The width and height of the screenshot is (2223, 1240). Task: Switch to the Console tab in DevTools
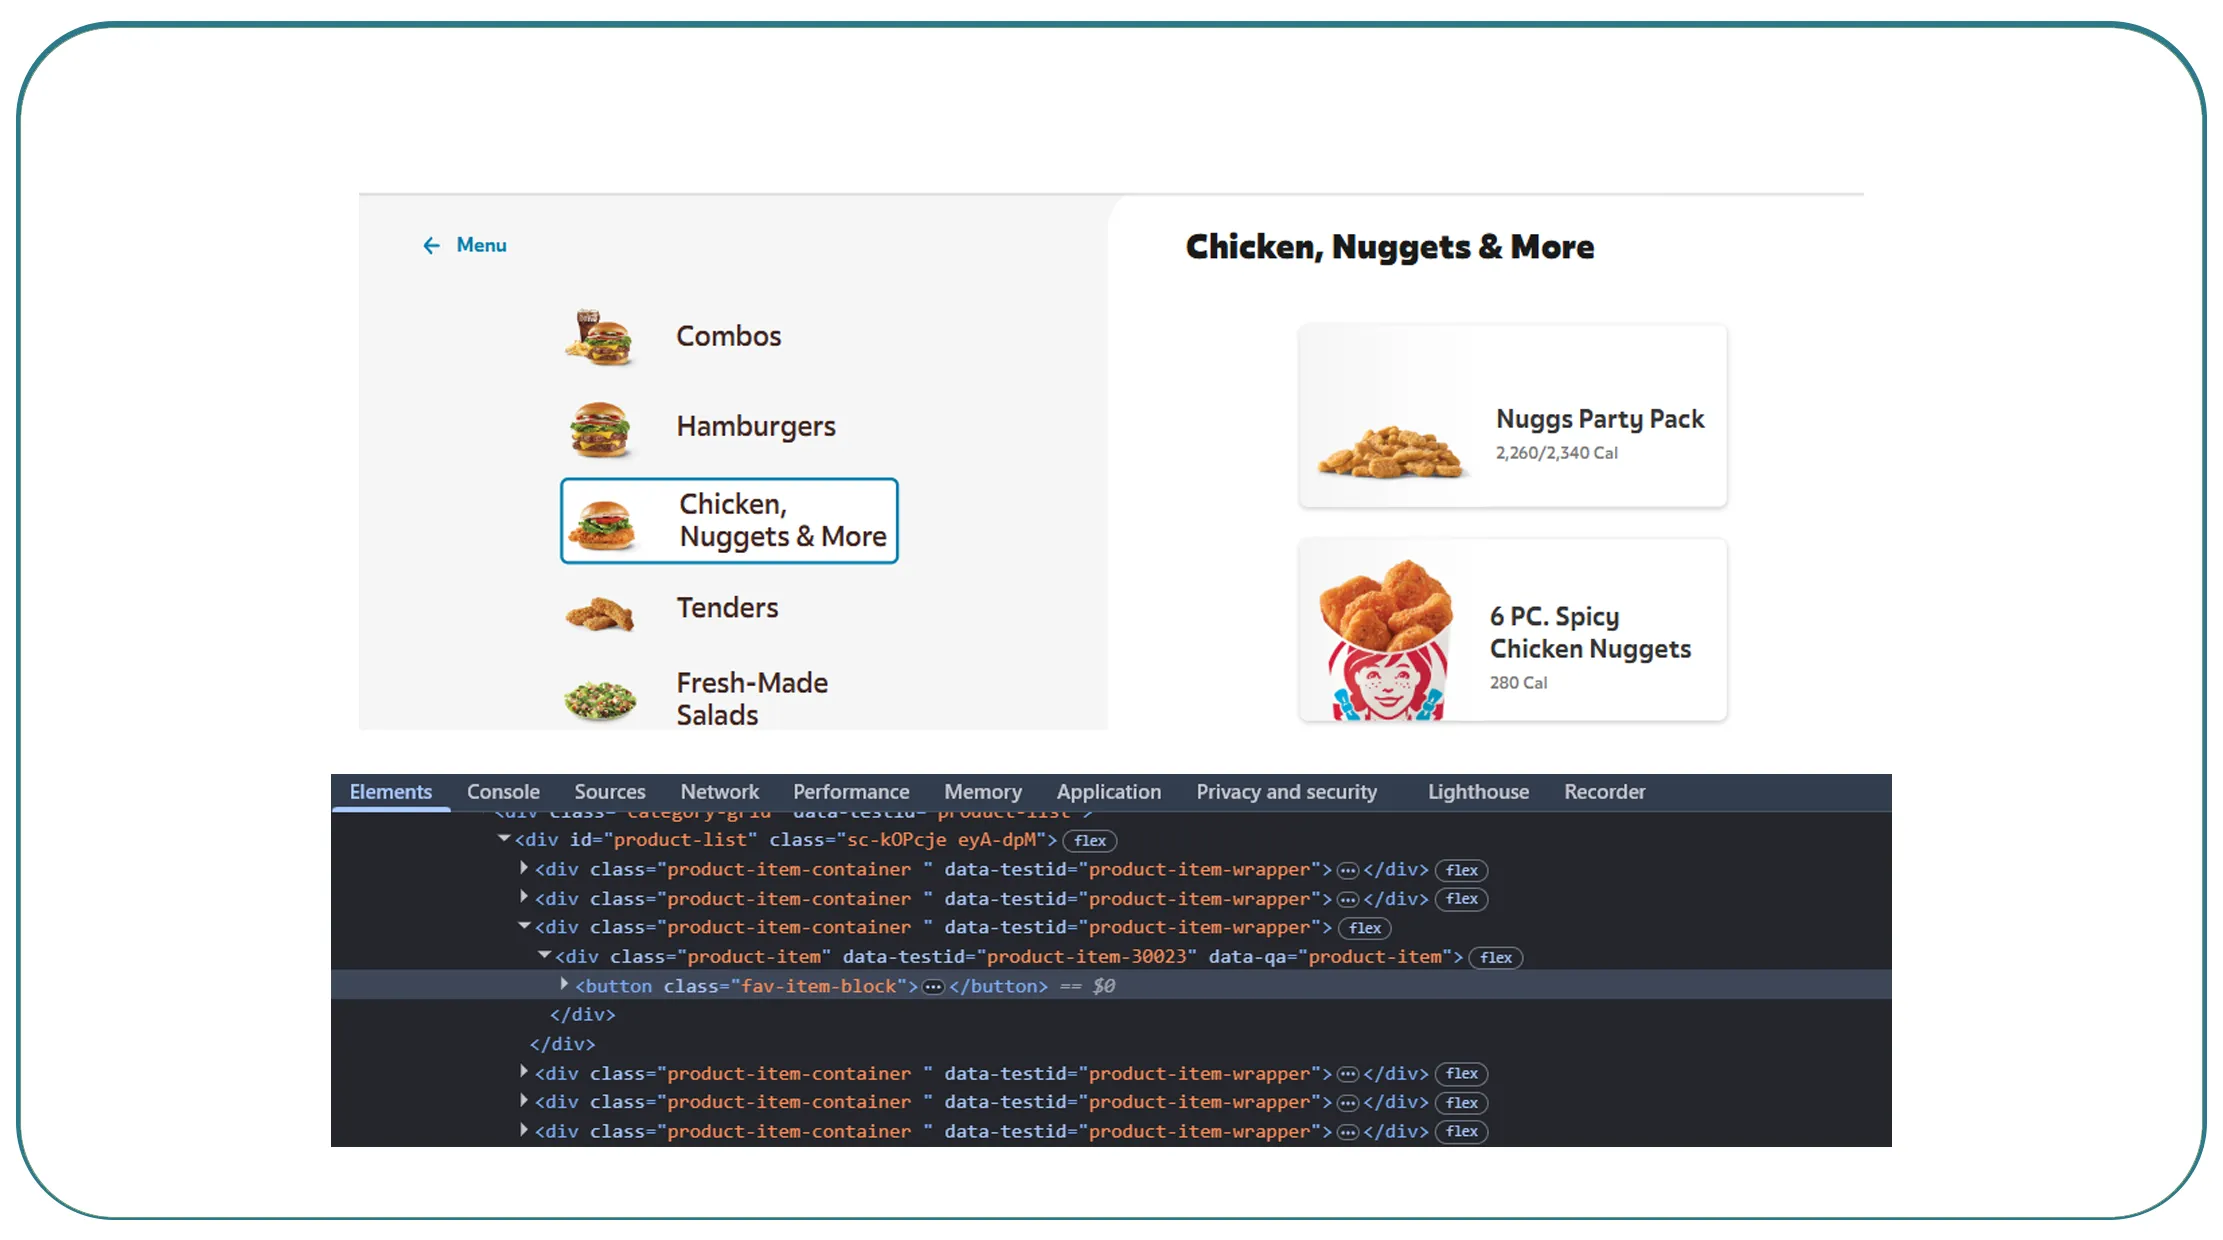click(503, 791)
